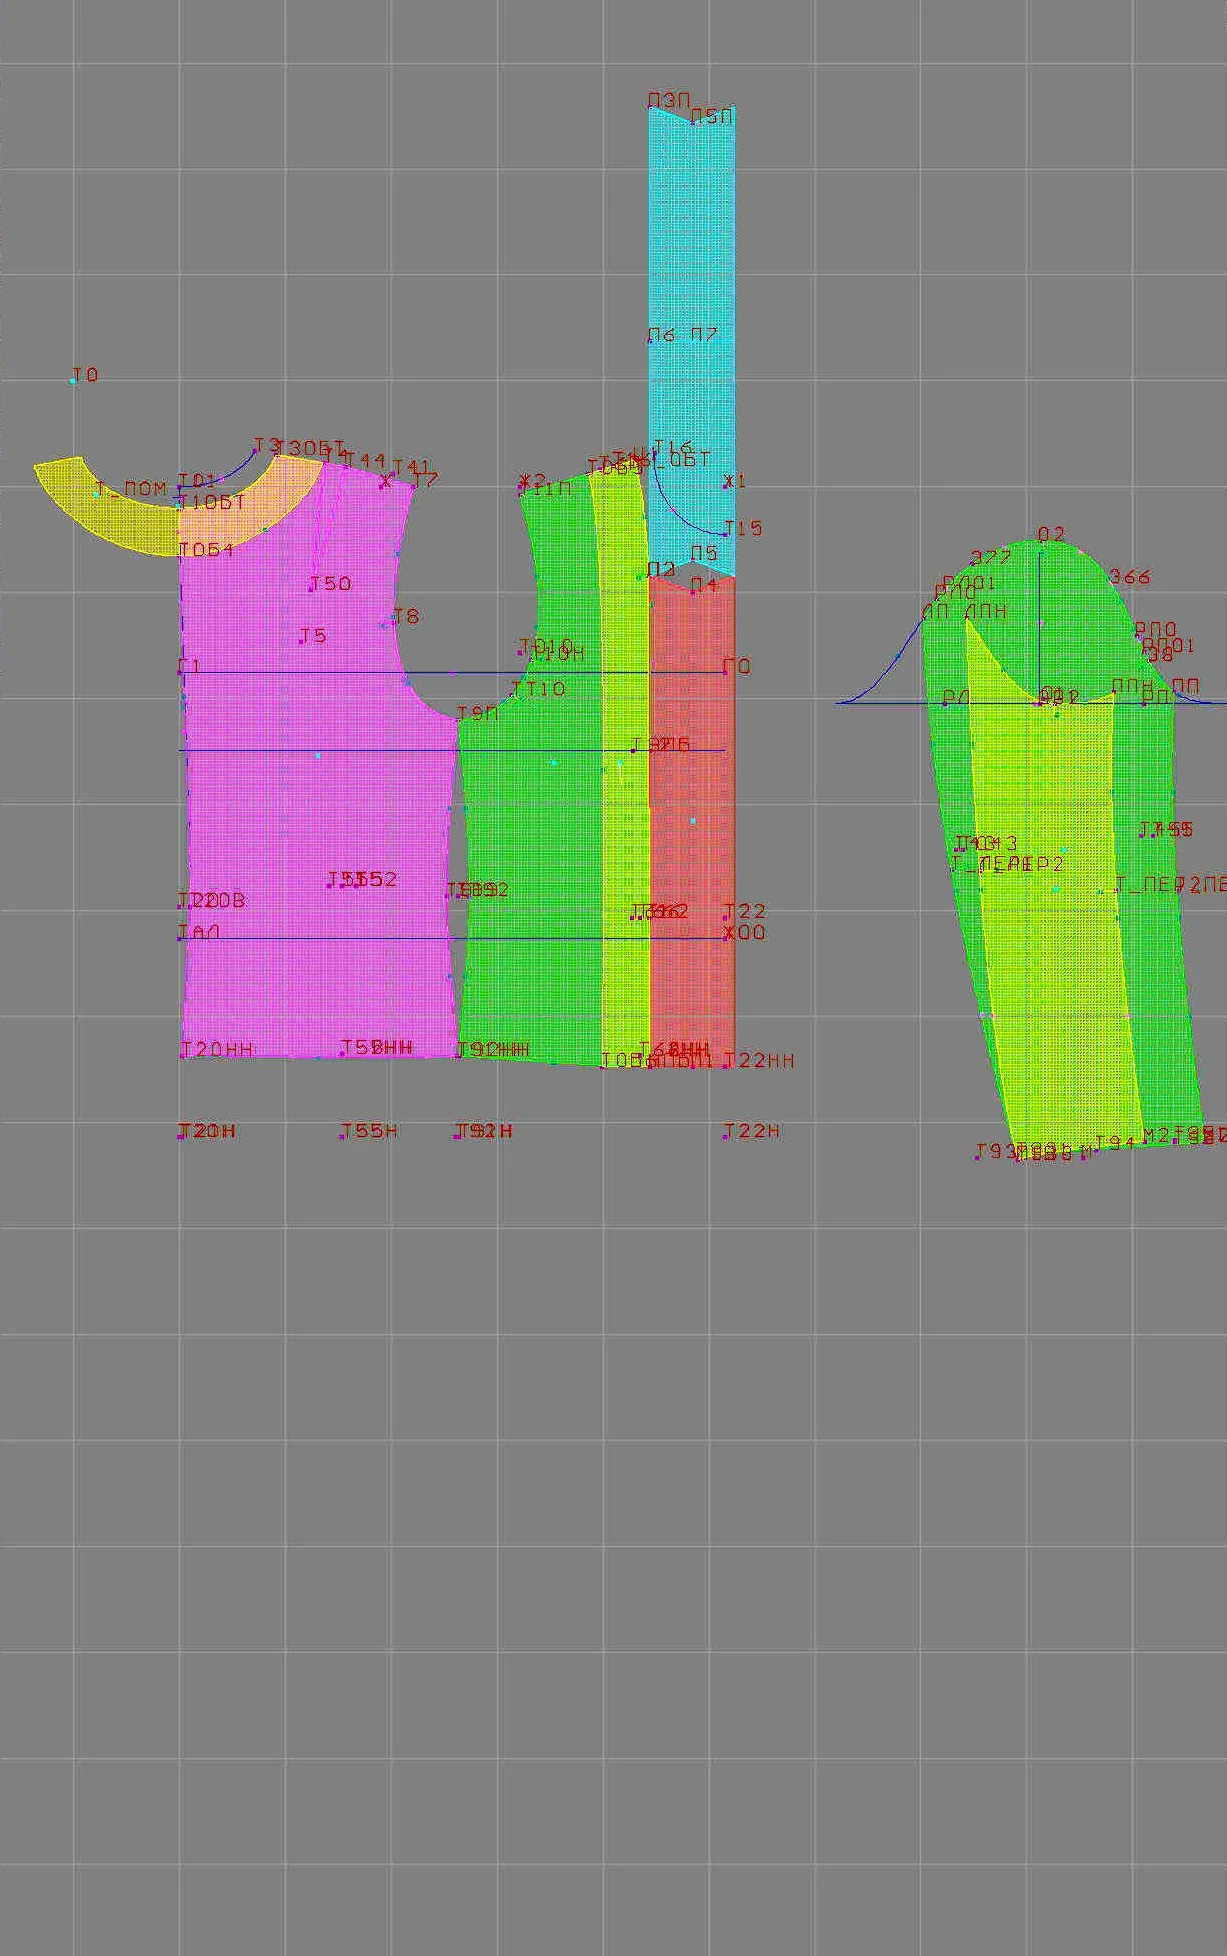Select the X2 point label
The width and height of the screenshot is (1227, 1956).
point(534,481)
